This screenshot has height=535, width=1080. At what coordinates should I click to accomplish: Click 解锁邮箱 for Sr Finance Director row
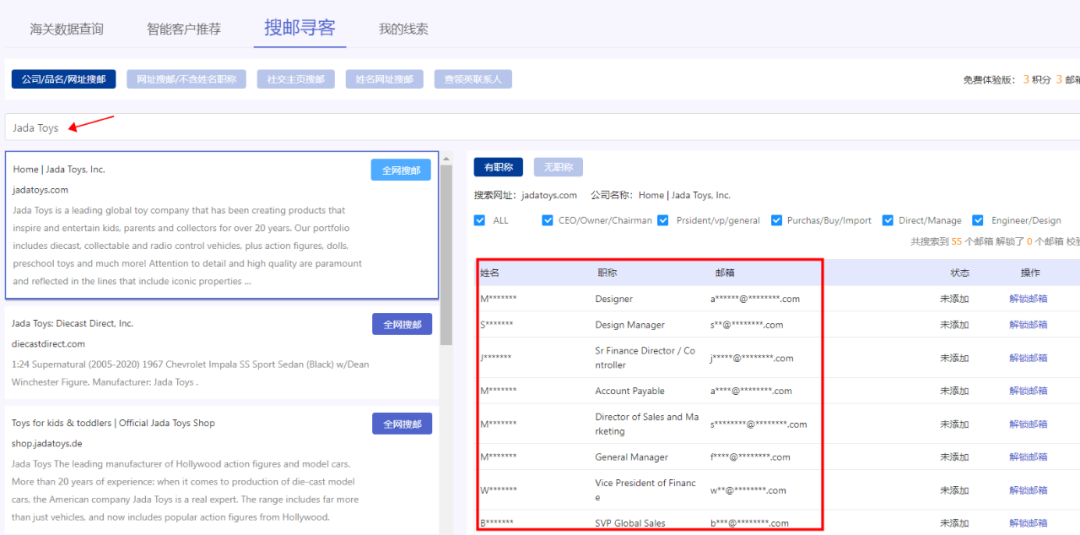1028,357
